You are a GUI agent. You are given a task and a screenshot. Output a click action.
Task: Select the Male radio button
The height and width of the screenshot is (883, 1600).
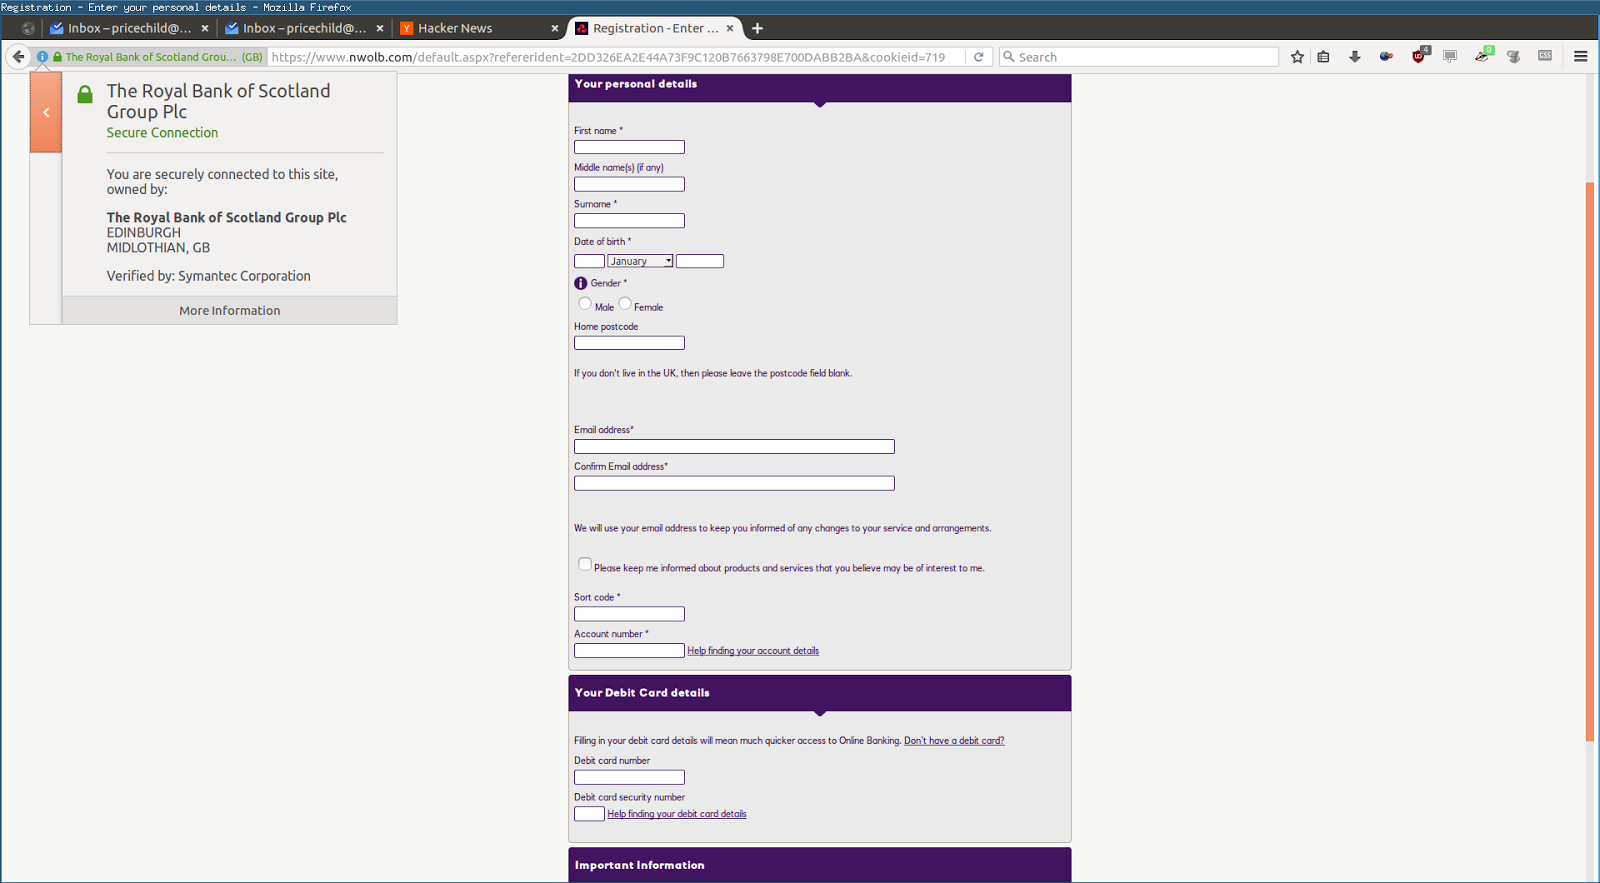click(x=585, y=303)
